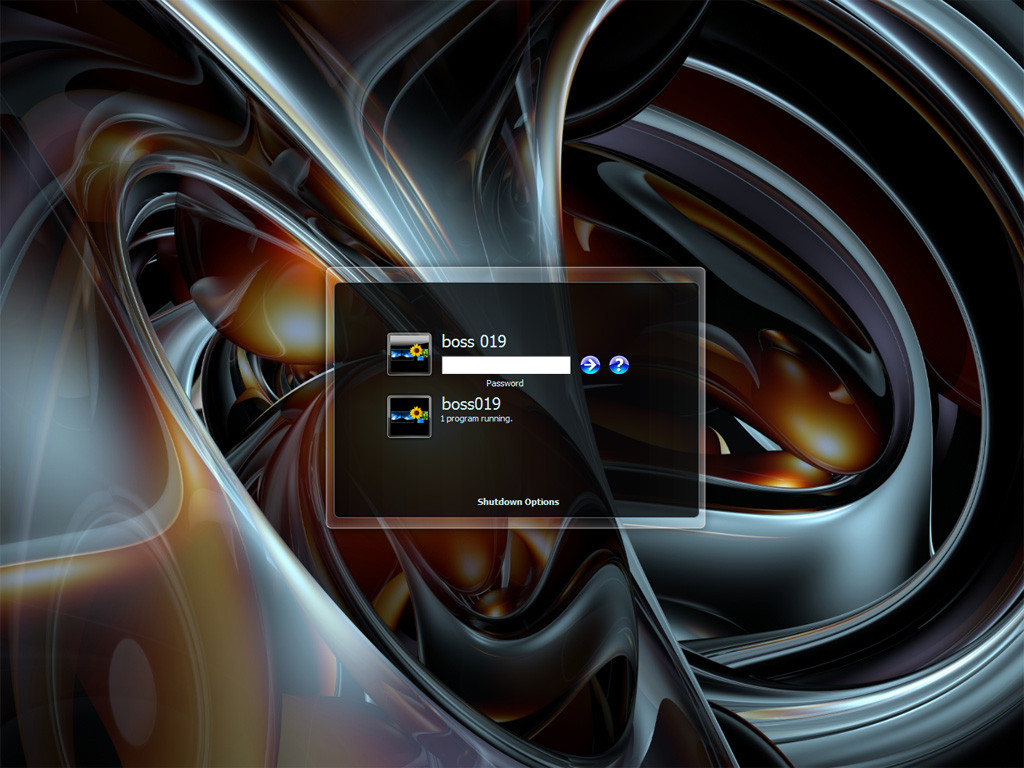The image size is (1024, 768).
Task: Select the "boss019" account picture
Action: click(409, 416)
